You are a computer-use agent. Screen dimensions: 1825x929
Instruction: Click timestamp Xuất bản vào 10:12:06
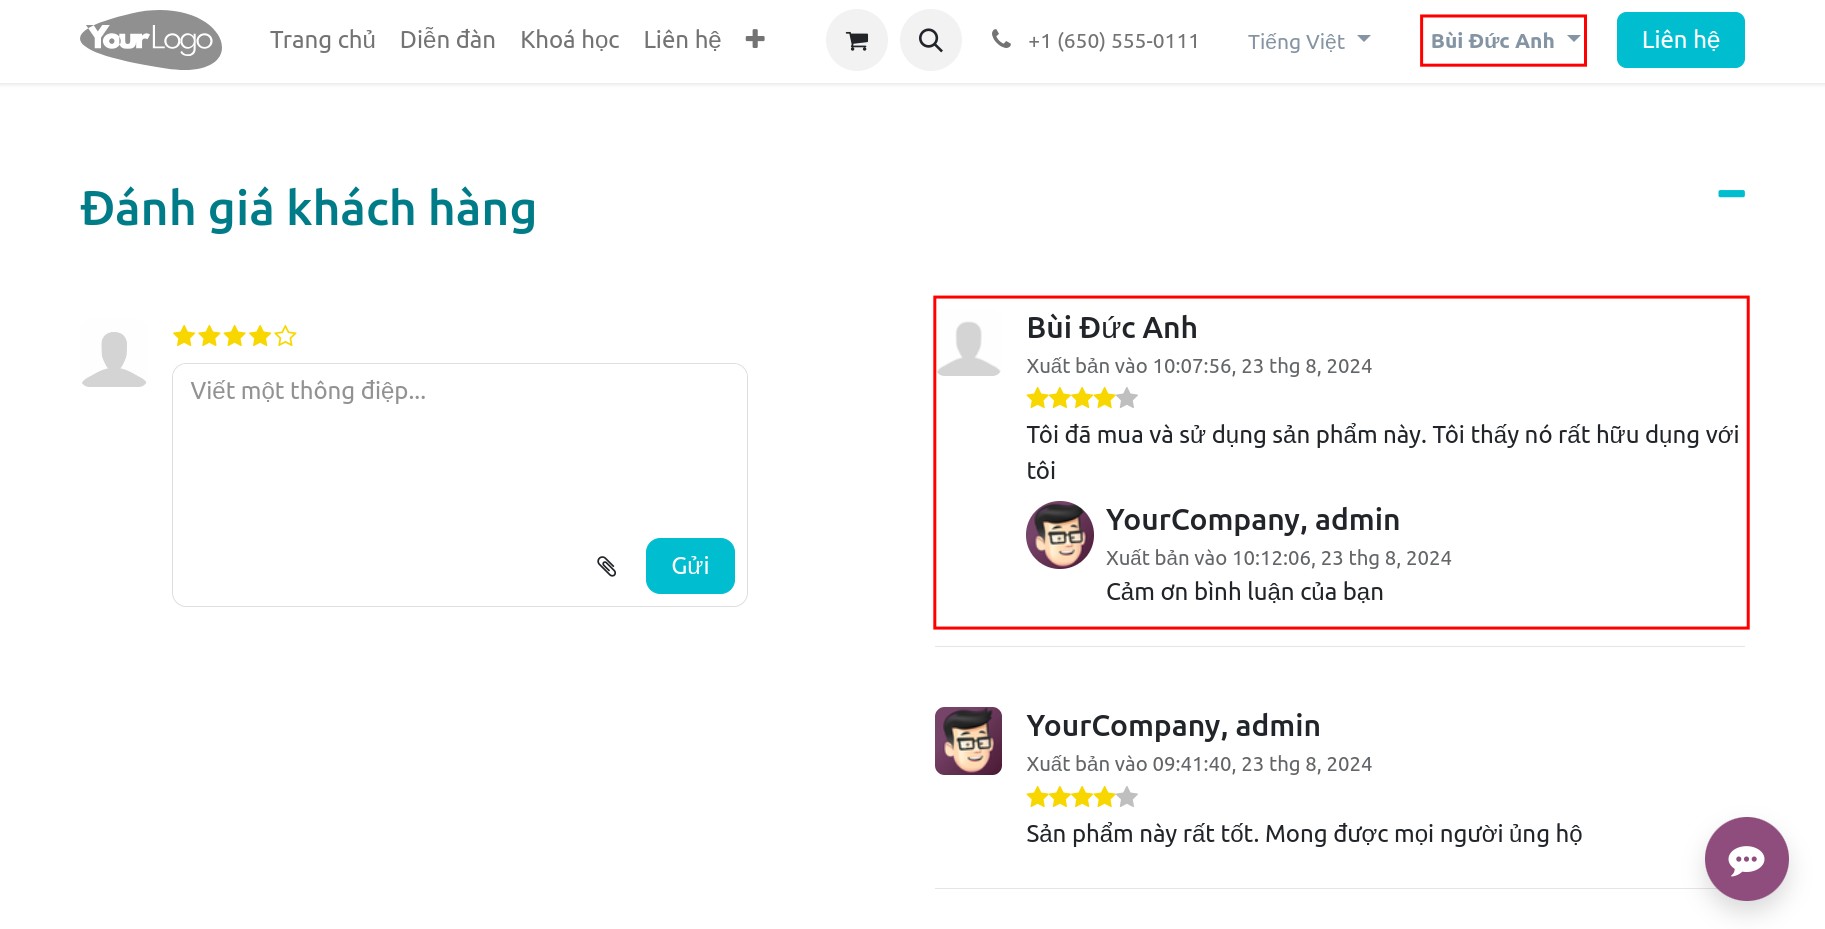[1279, 558]
